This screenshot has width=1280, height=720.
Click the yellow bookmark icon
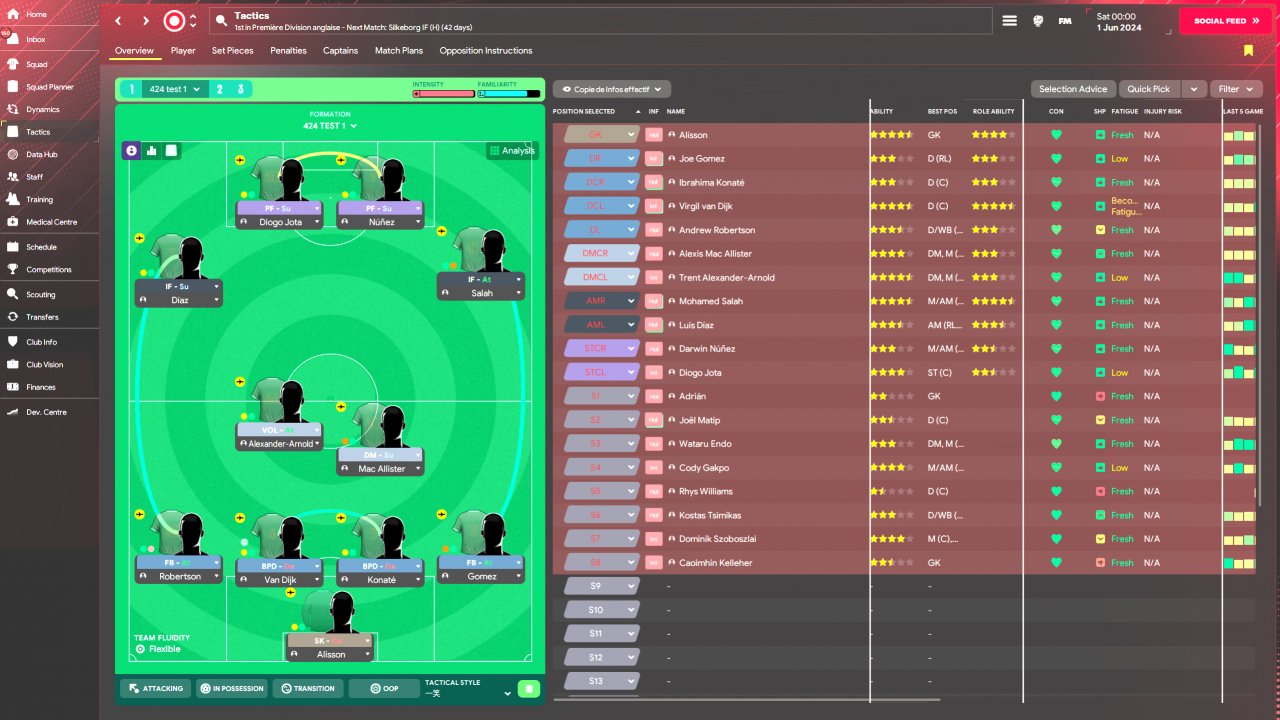tap(1248, 51)
